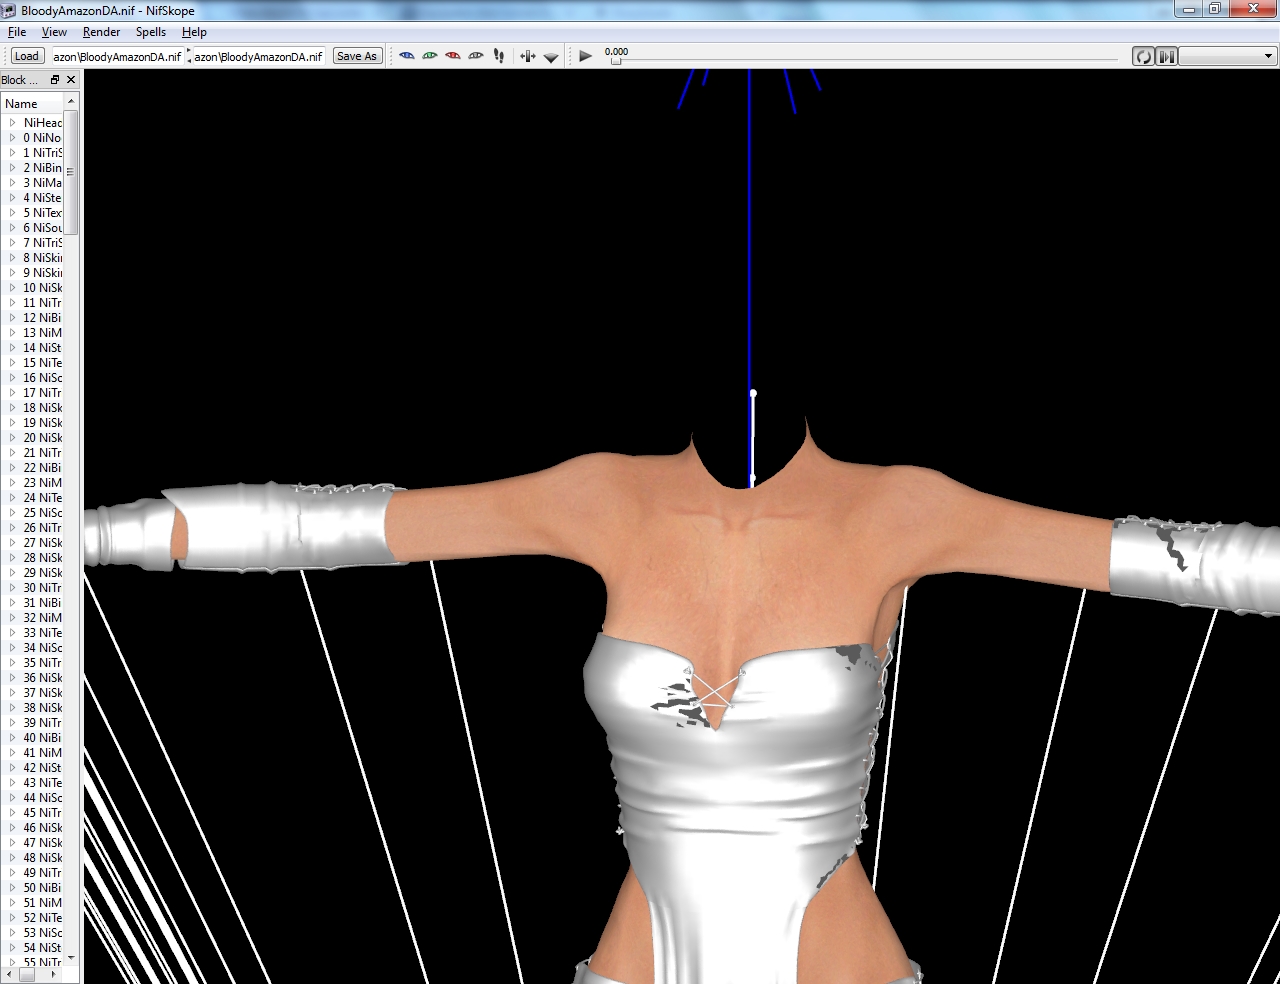1280x984 pixels.
Task: Click the block list horizontal scrollbar
Action: [x=33, y=973]
